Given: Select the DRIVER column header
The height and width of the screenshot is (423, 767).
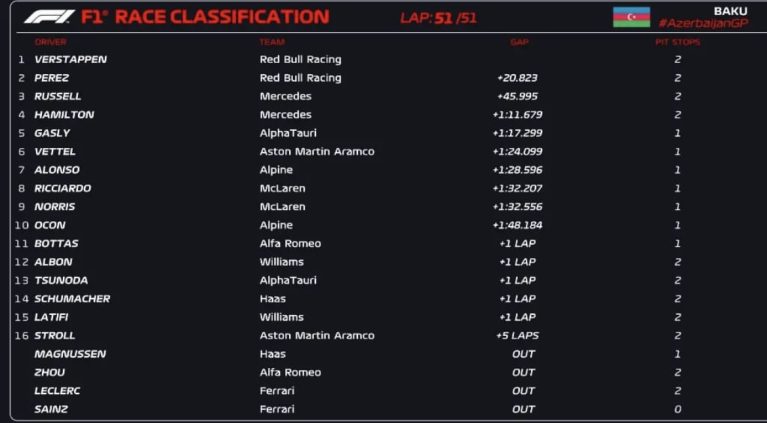Looking at the screenshot, I should [50, 42].
